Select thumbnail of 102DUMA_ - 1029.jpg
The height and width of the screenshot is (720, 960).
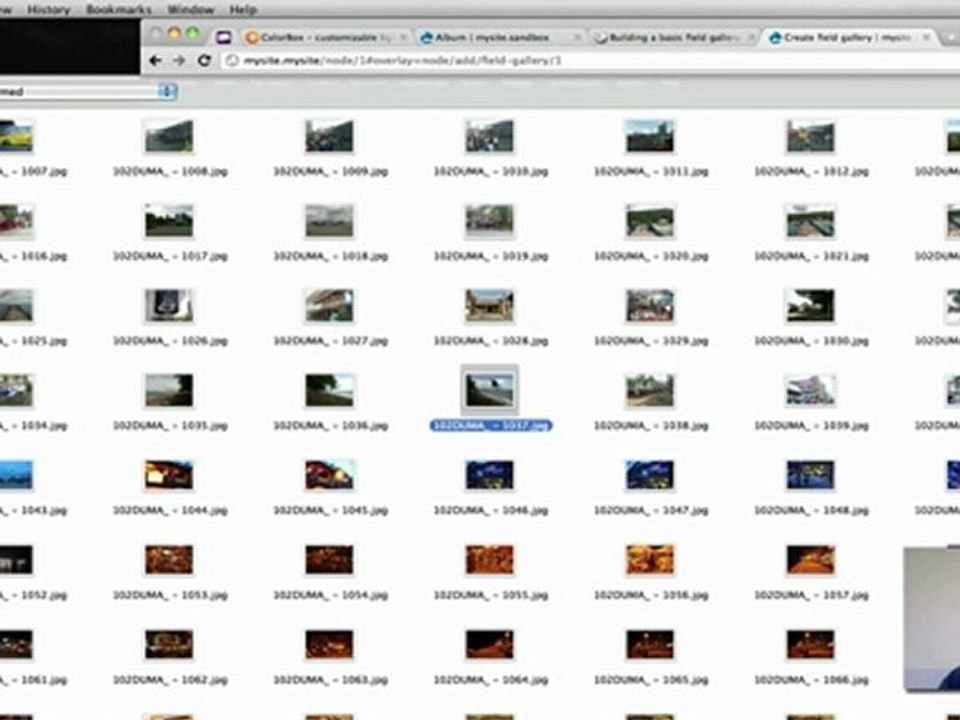coord(650,306)
